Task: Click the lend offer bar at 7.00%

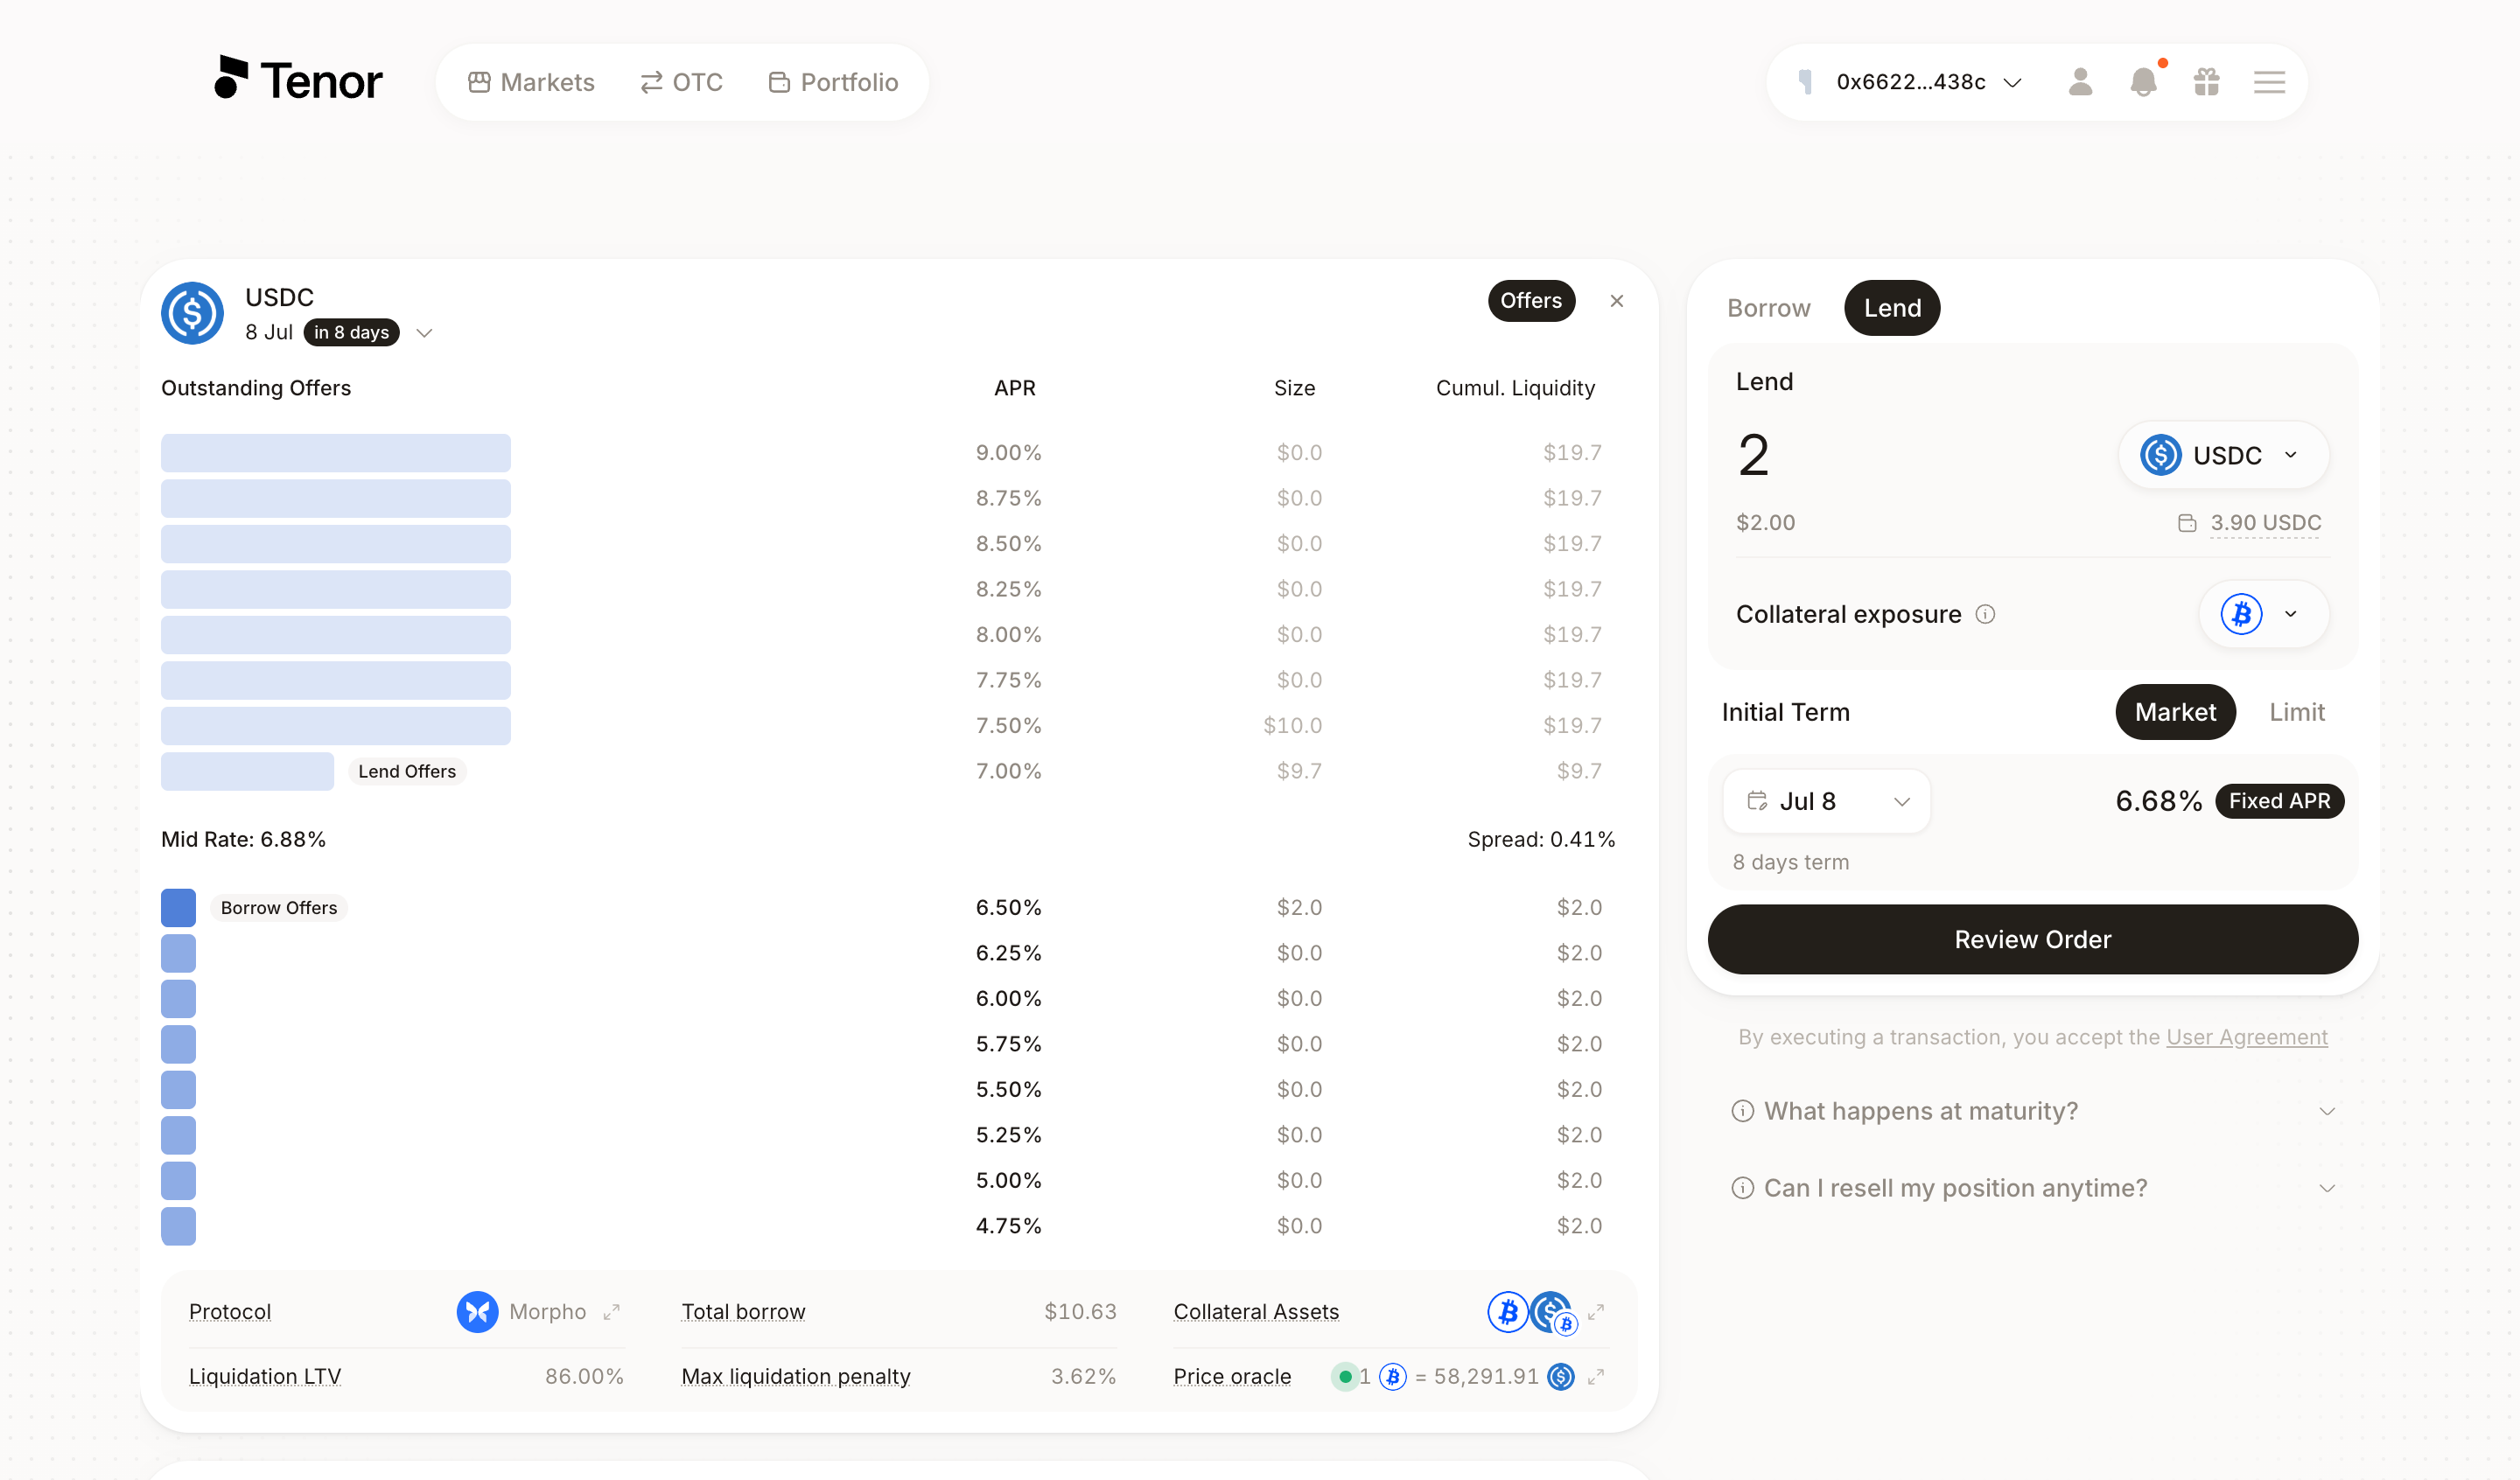Action: pos(247,772)
